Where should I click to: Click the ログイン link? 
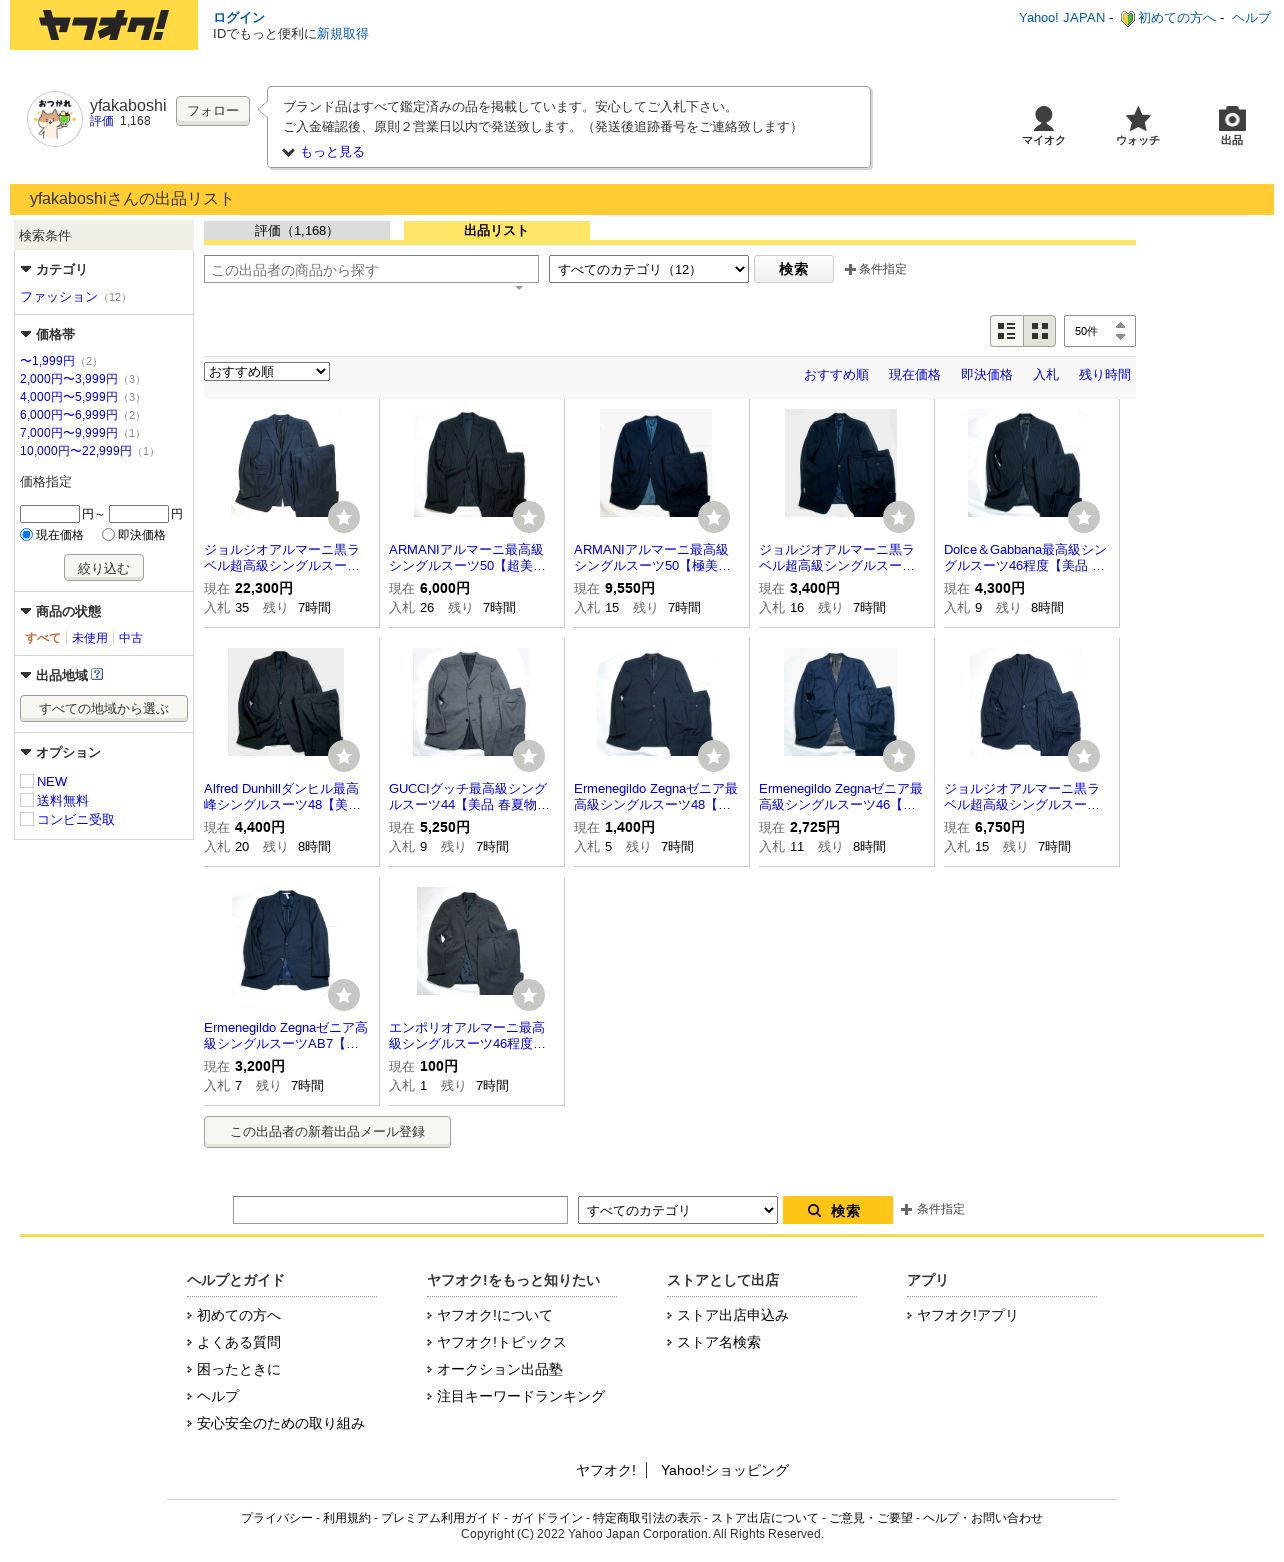coord(239,18)
